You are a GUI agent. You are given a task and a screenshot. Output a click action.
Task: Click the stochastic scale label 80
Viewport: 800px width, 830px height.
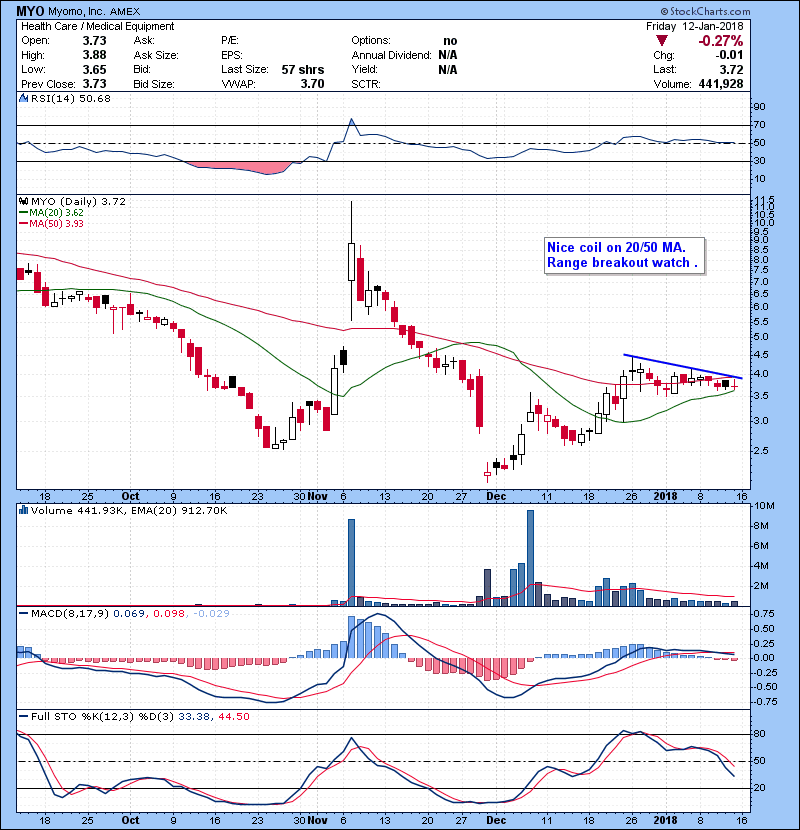click(759, 734)
